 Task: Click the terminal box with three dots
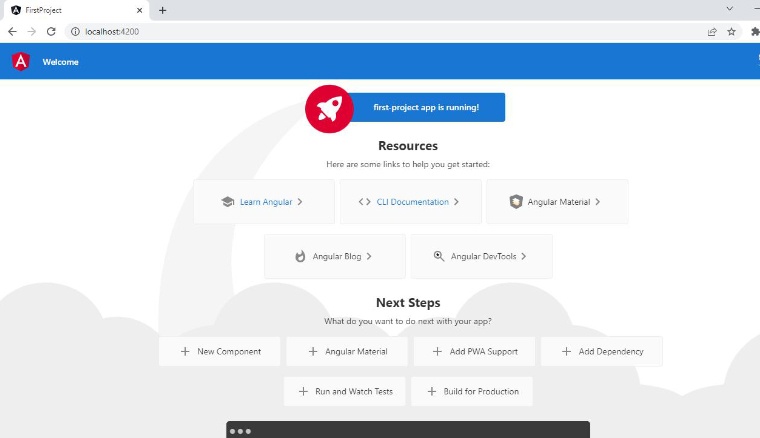click(x=408, y=430)
